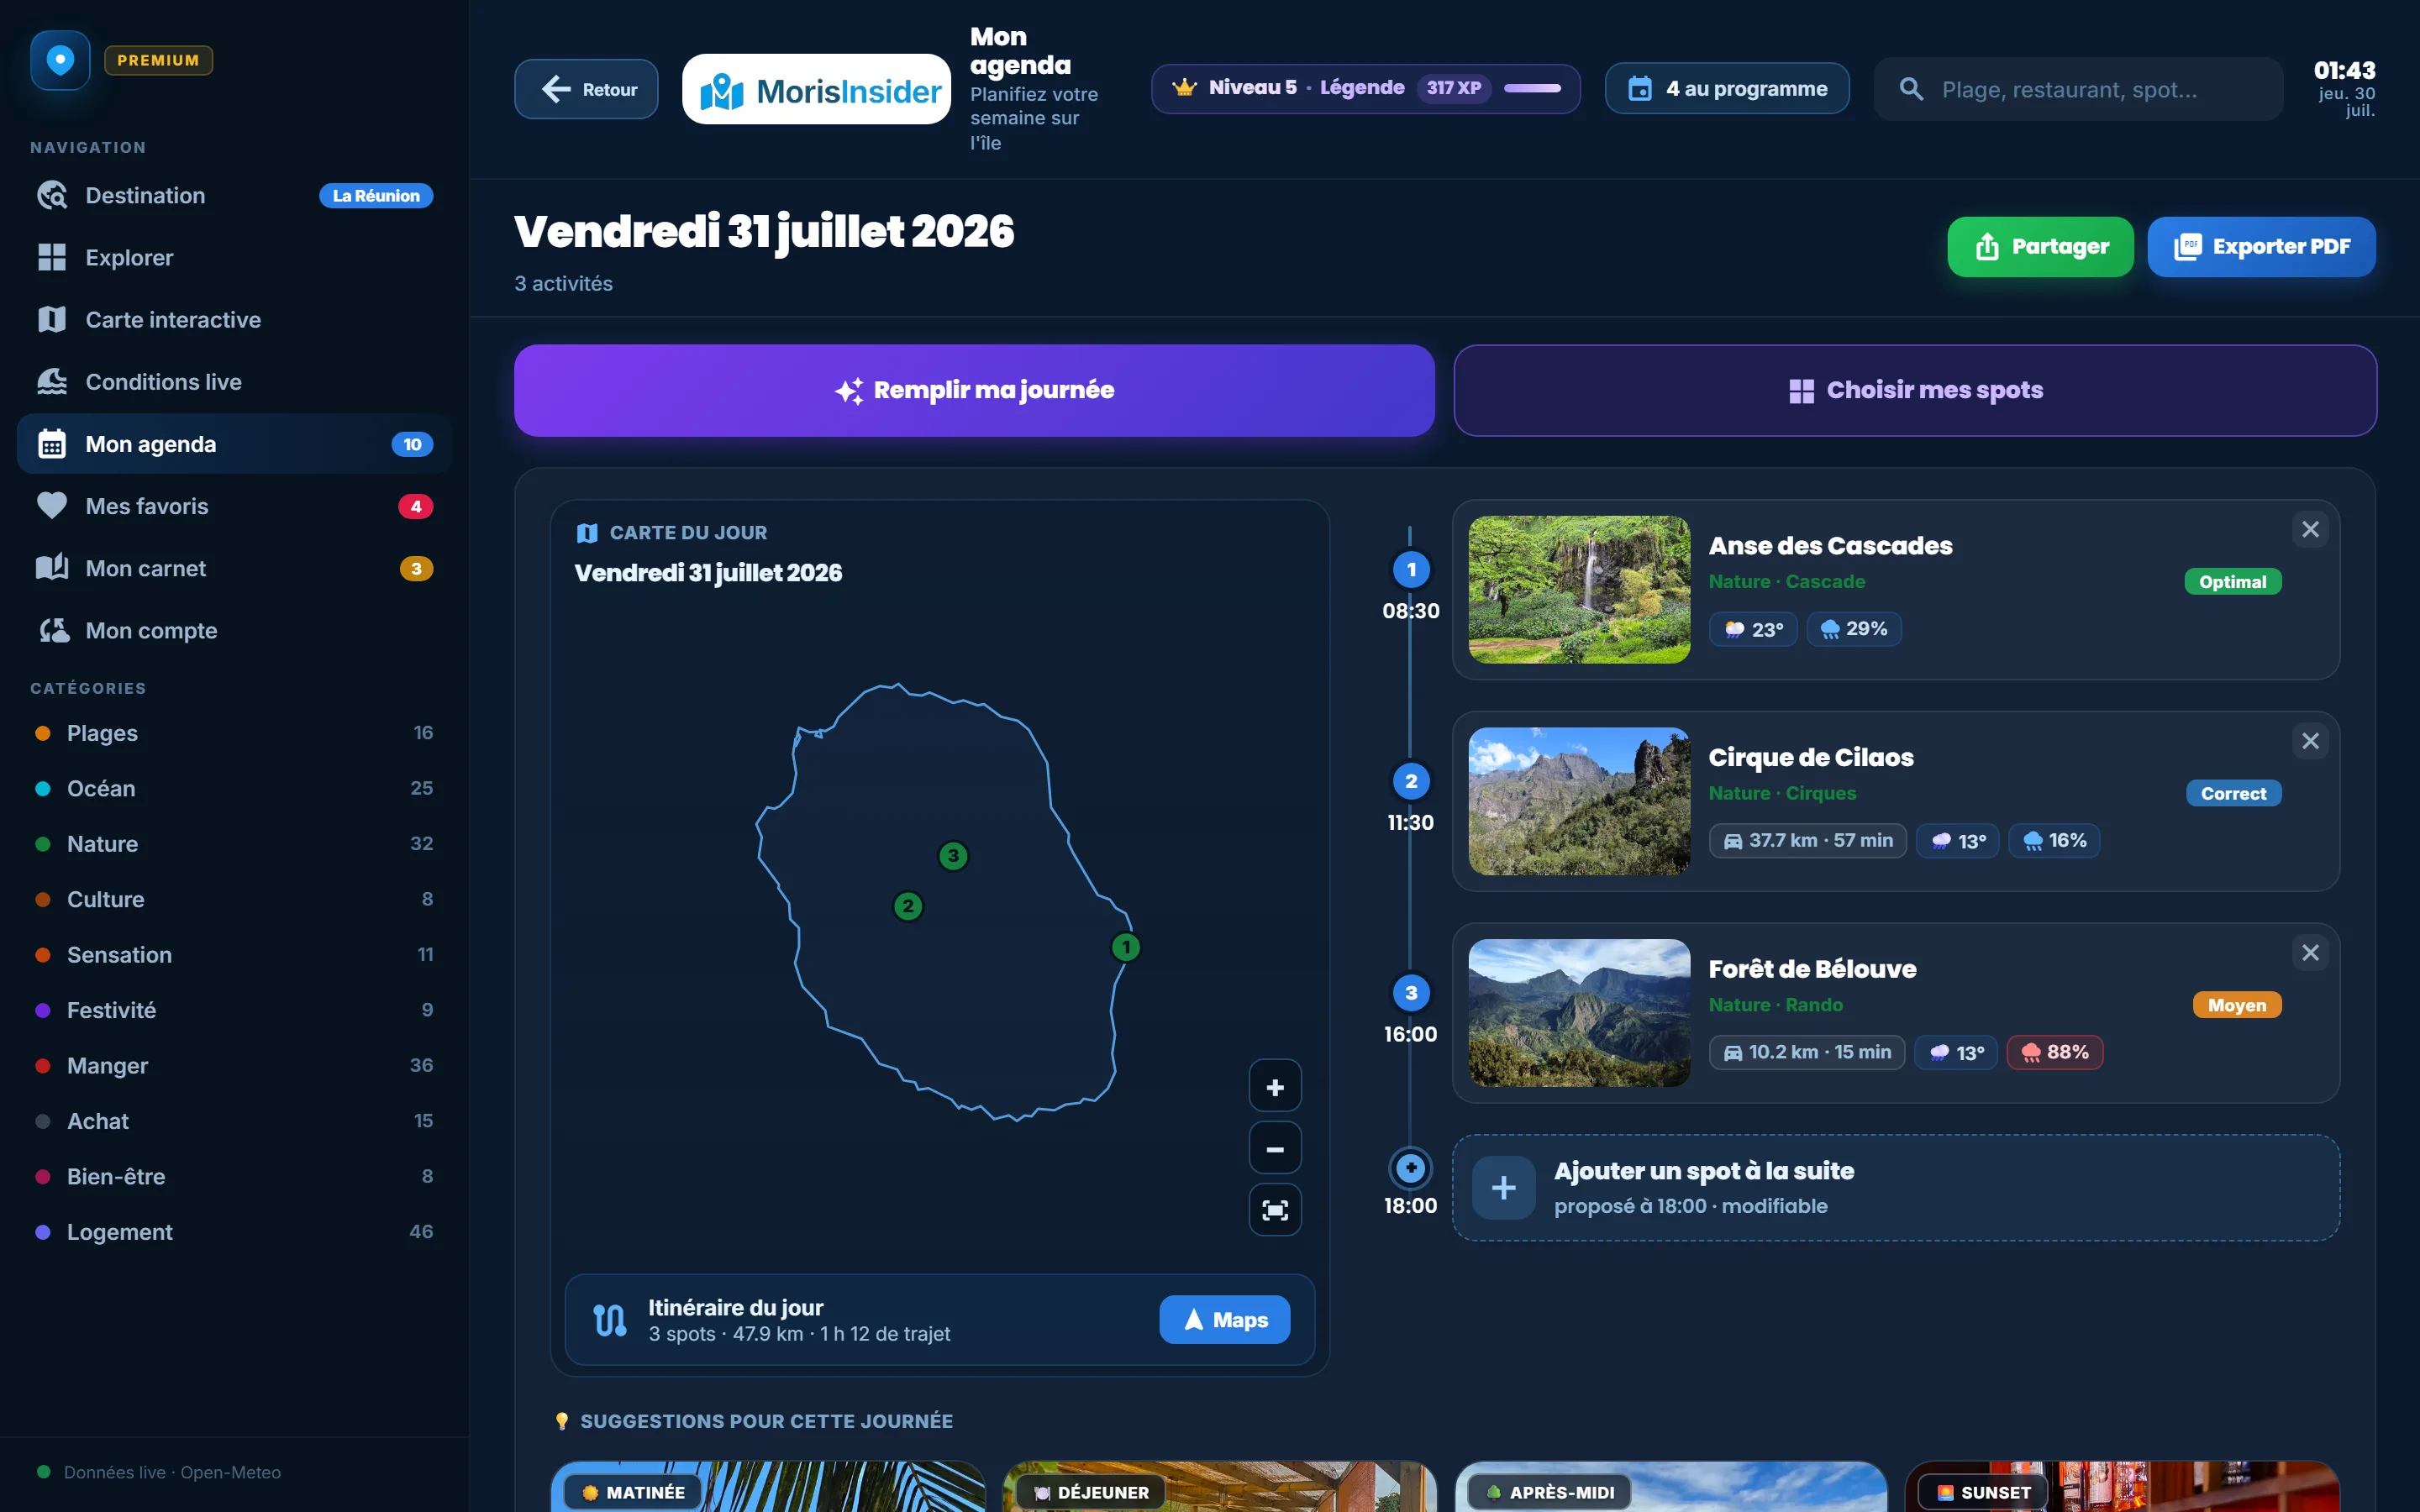This screenshot has width=2420, height=1512.
Task: Click the plus icon to add a spot
Action: (1503, 1187)
